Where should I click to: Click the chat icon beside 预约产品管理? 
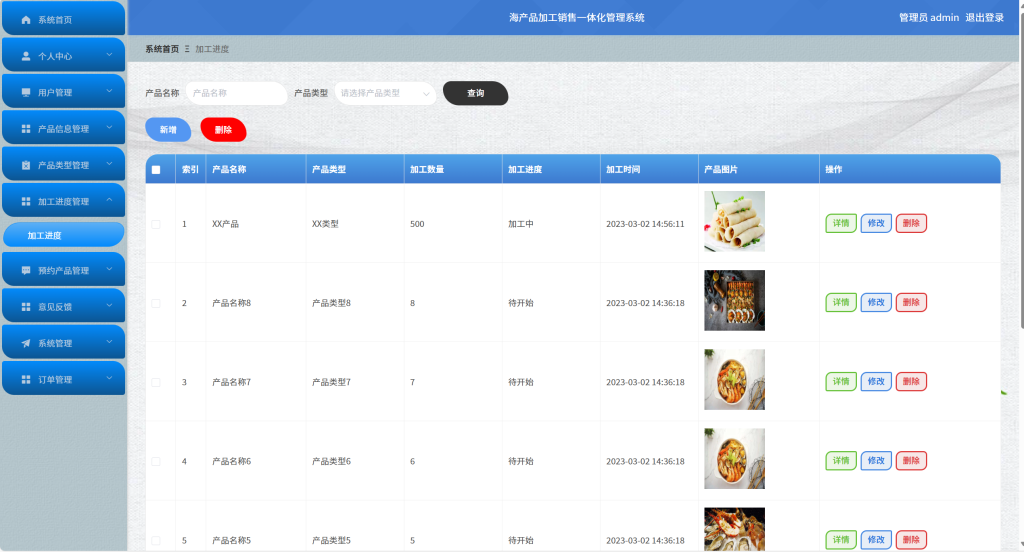coord(26,270)
